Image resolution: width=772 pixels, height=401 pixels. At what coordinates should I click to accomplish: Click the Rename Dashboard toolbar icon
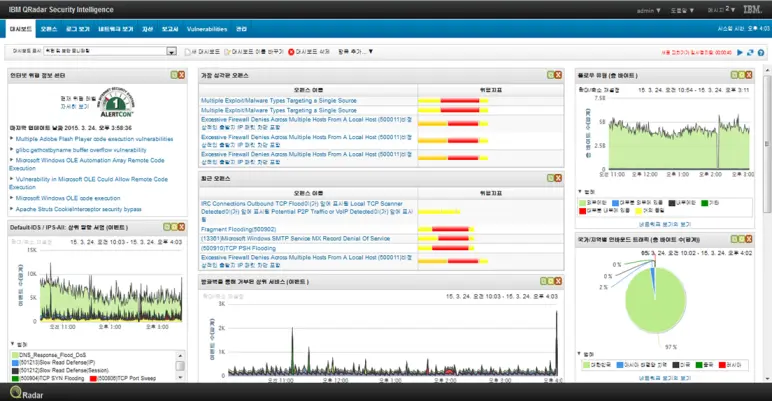click(227, 51)
